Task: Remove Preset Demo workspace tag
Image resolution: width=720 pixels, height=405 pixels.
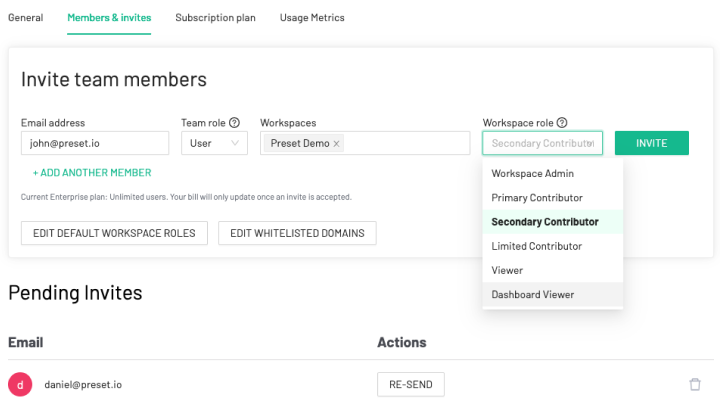Action: (336, 144)
